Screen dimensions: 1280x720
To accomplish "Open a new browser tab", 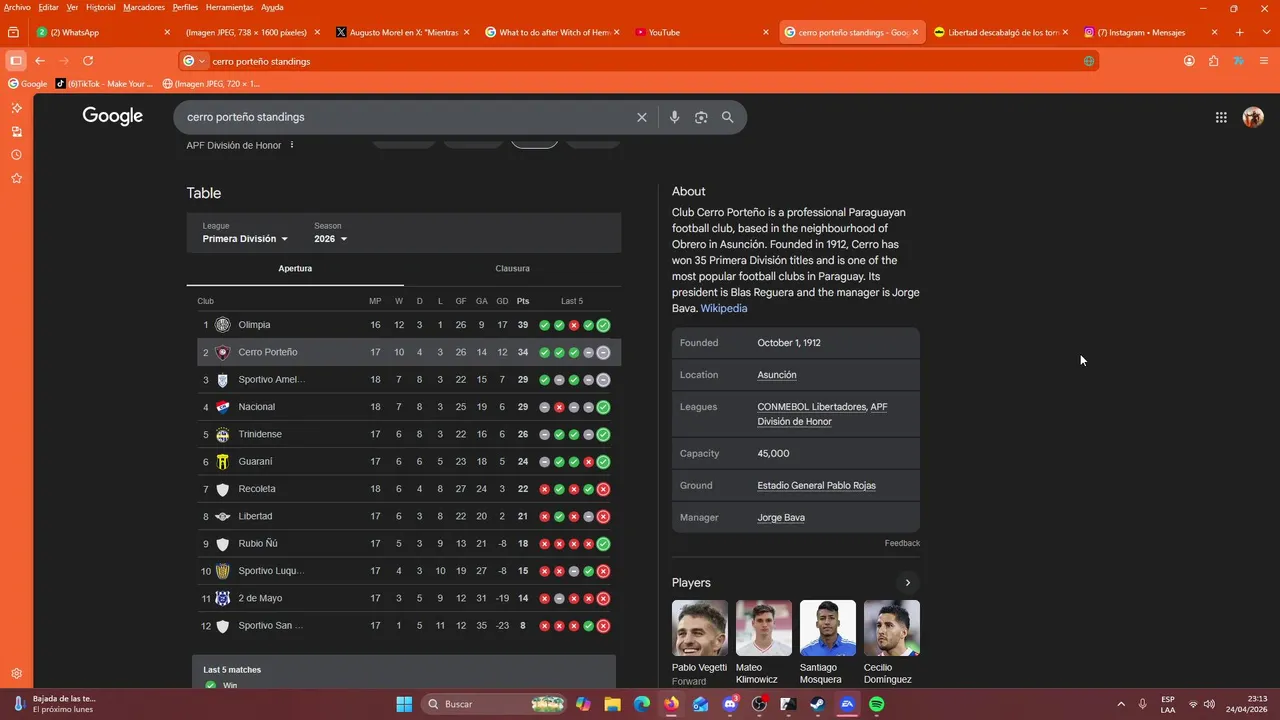I will tap(1240, 32).
